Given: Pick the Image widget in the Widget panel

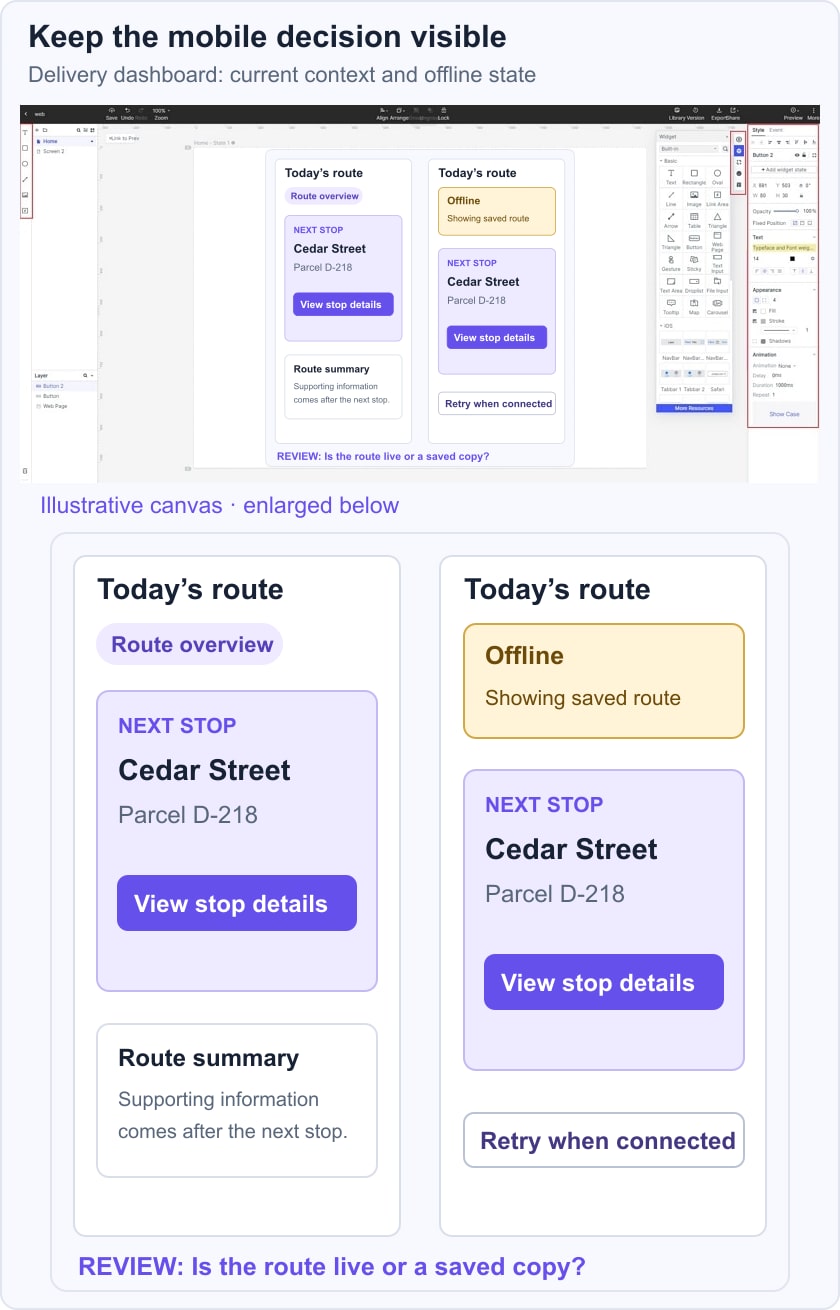Looking at the screenshot, I should [x=694, y=198].
